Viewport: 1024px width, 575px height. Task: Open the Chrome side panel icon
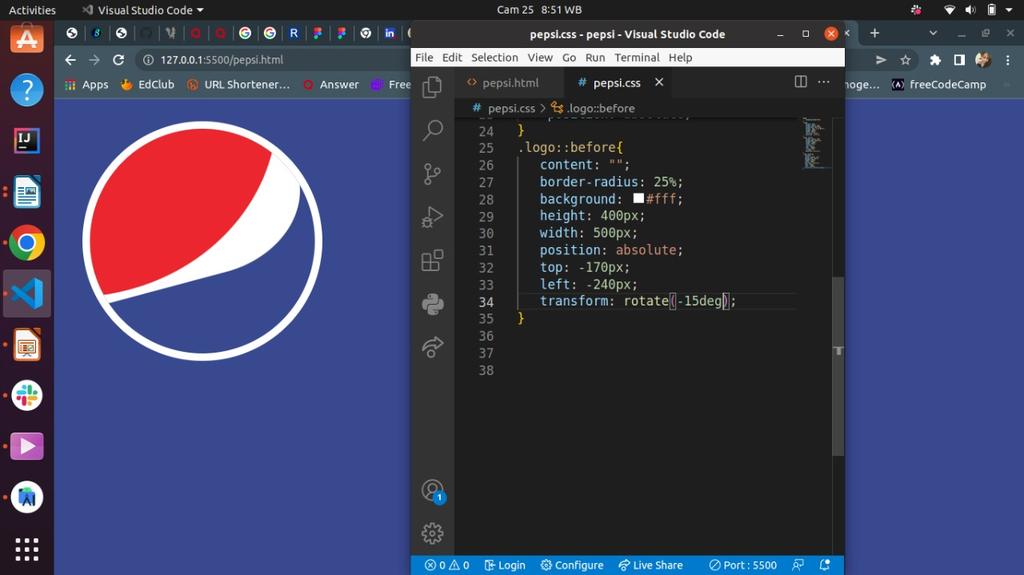tap(959, 60)
